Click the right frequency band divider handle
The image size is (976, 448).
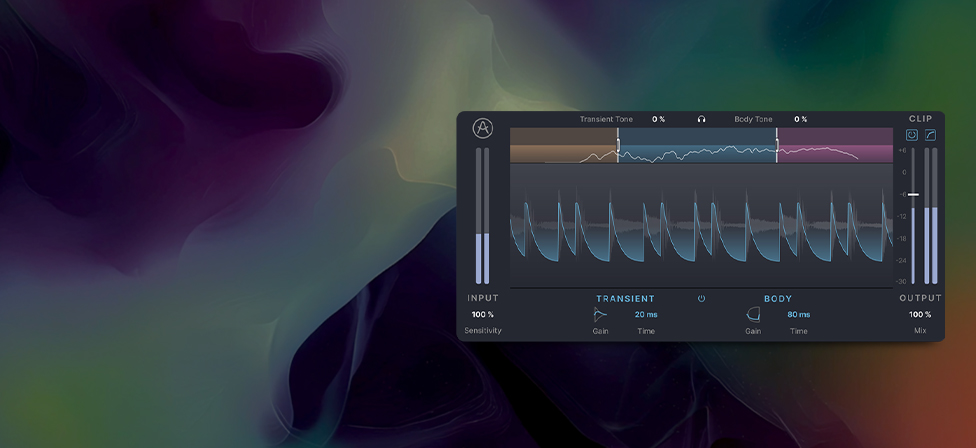[x=777, y=145]
